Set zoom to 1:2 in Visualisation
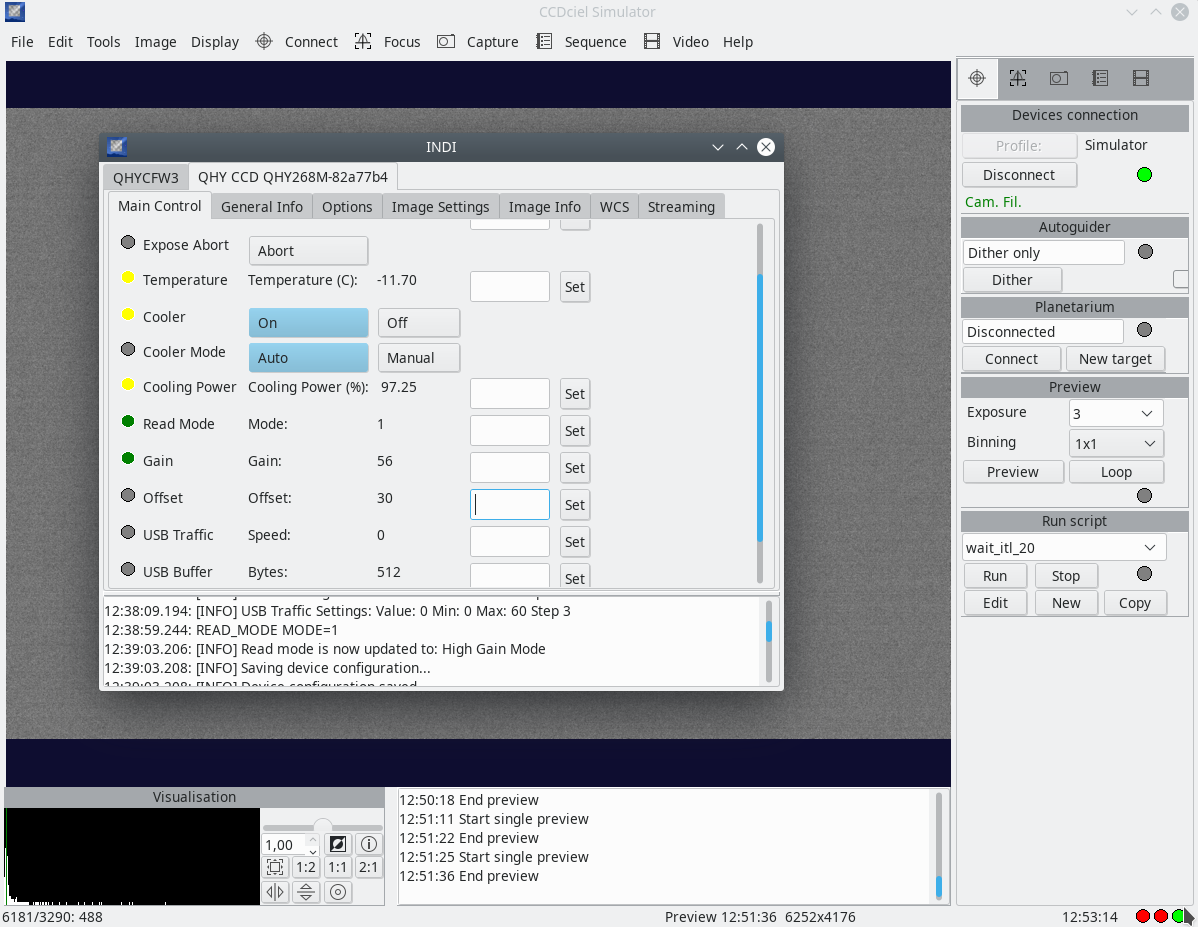The width and height of the screenshot is (1198, 927). pos(306,867)
